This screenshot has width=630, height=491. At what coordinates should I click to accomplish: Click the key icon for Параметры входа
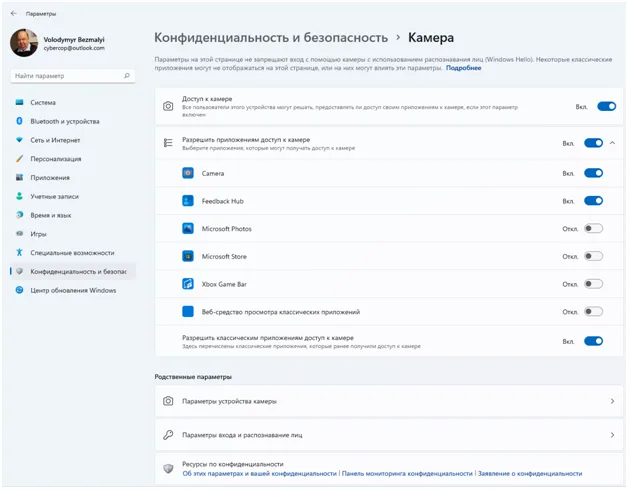[168, 435]
